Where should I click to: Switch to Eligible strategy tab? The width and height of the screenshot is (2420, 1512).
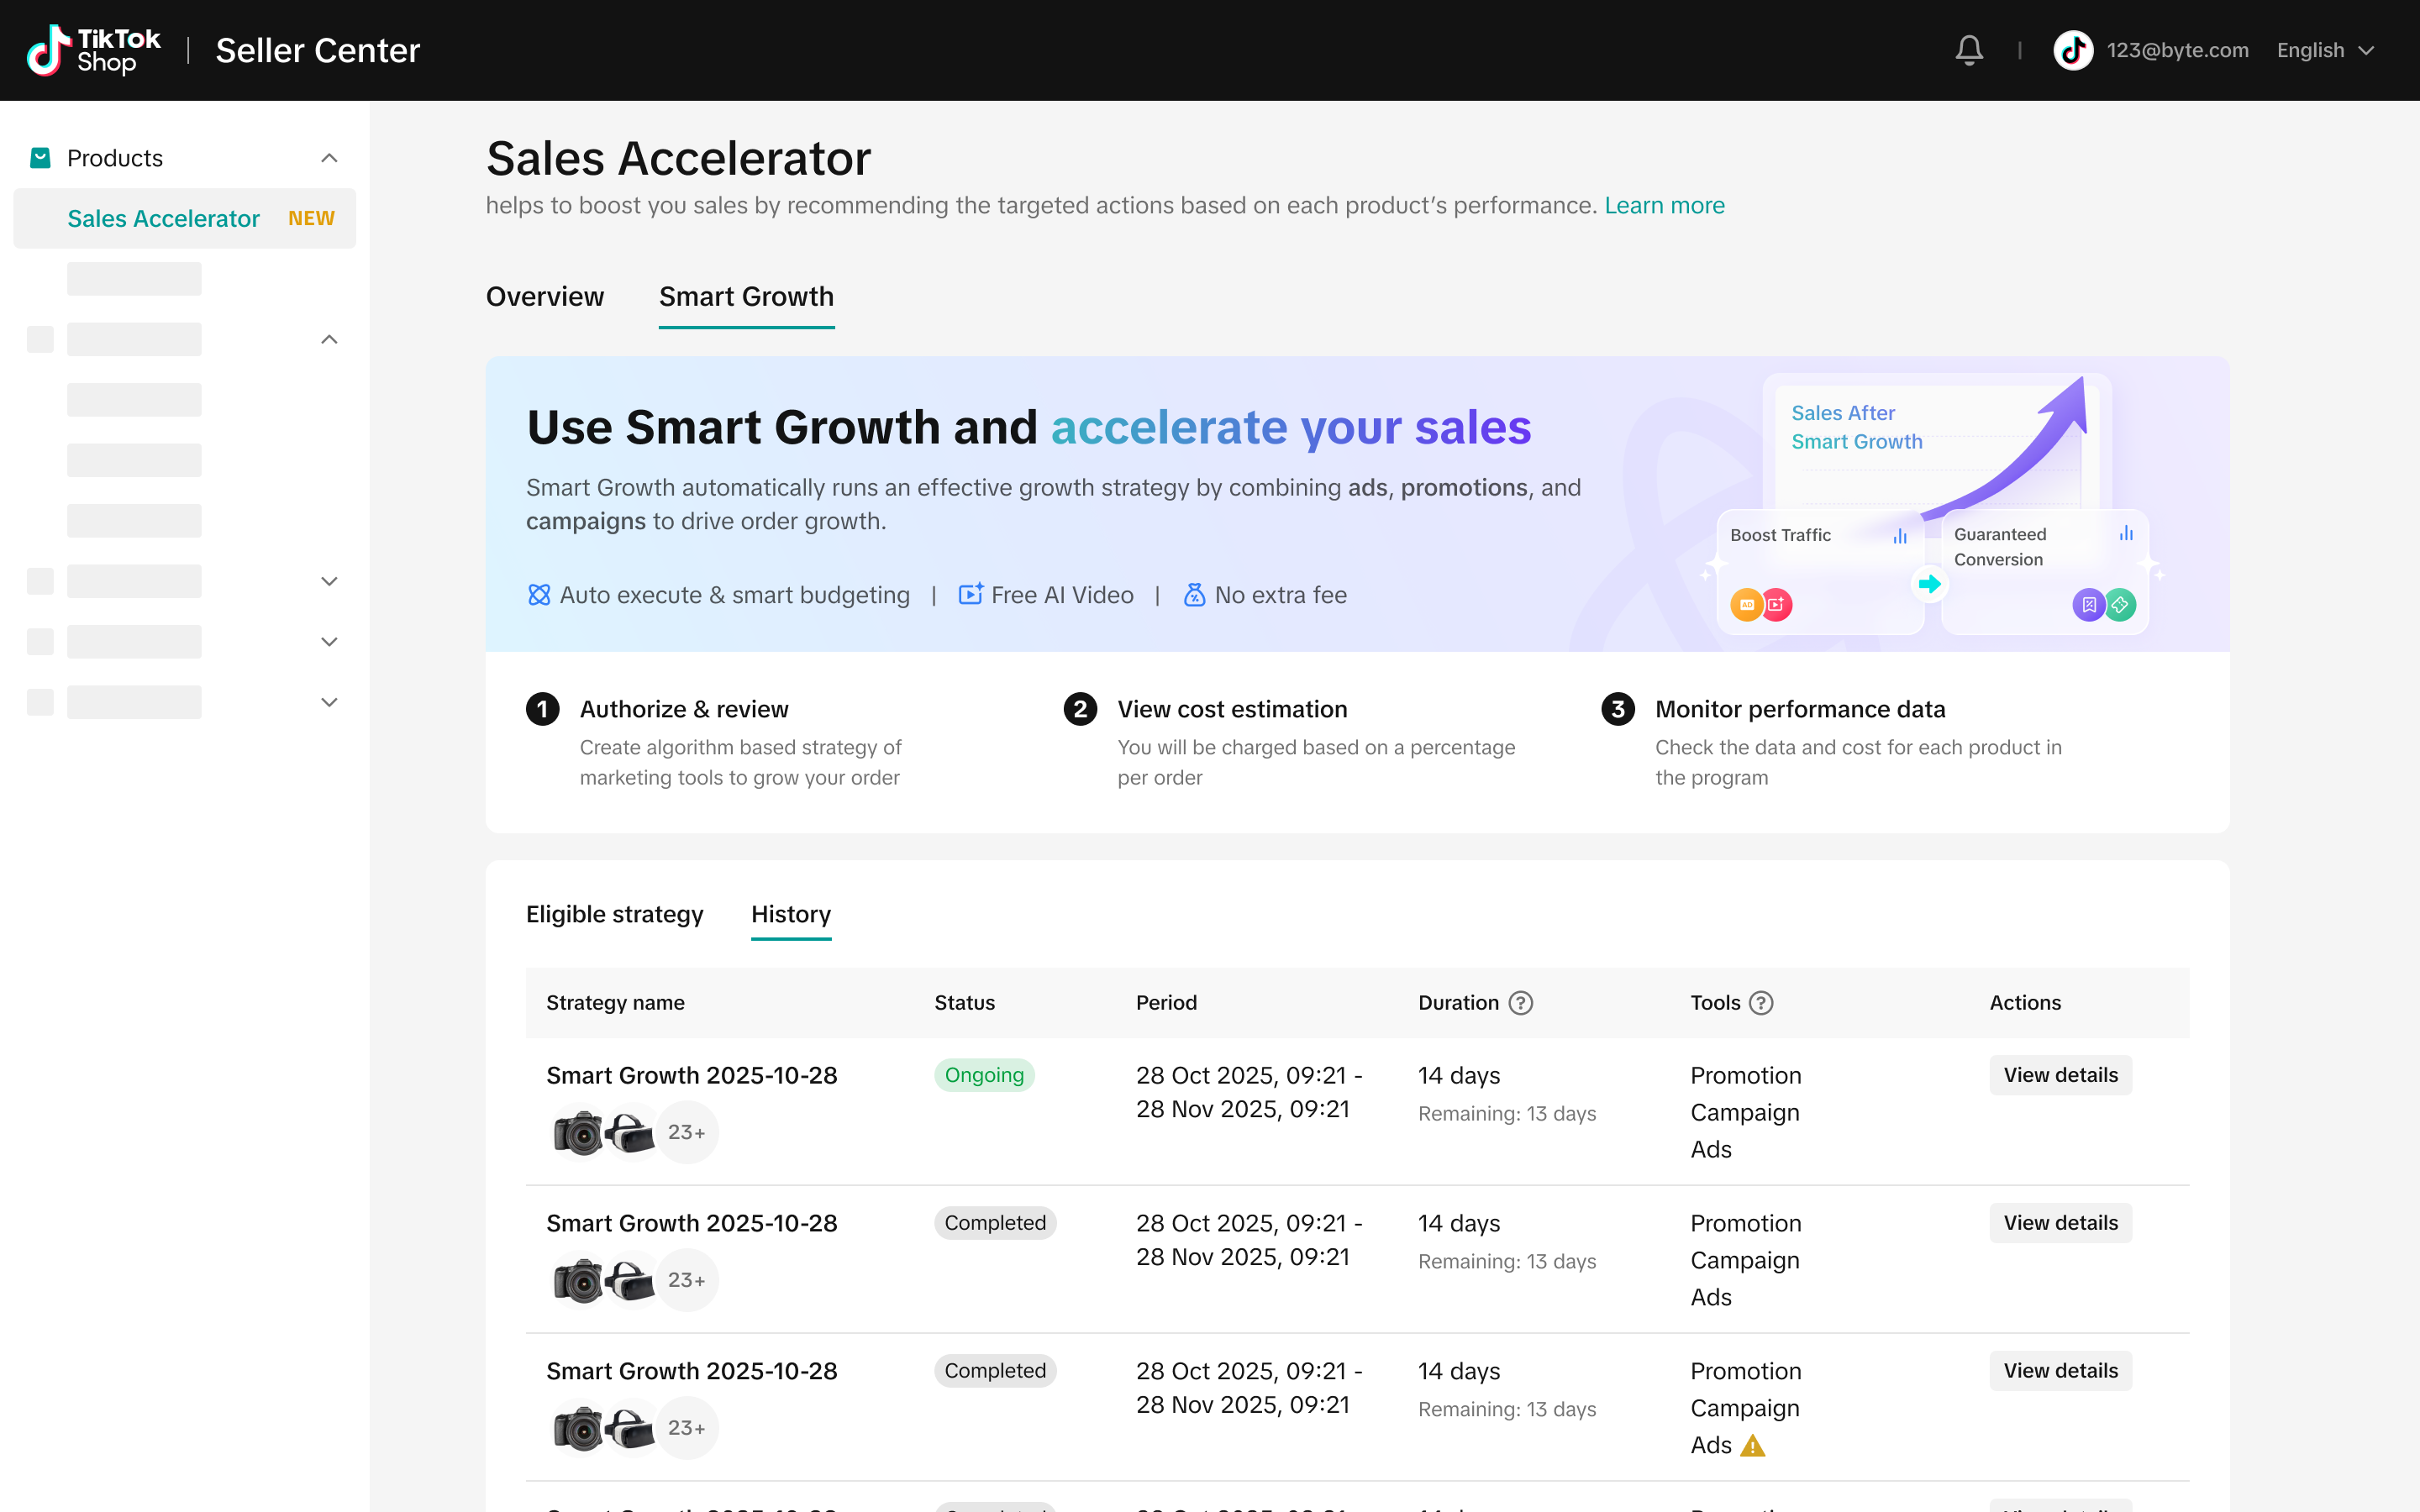[x=614, y=914]
